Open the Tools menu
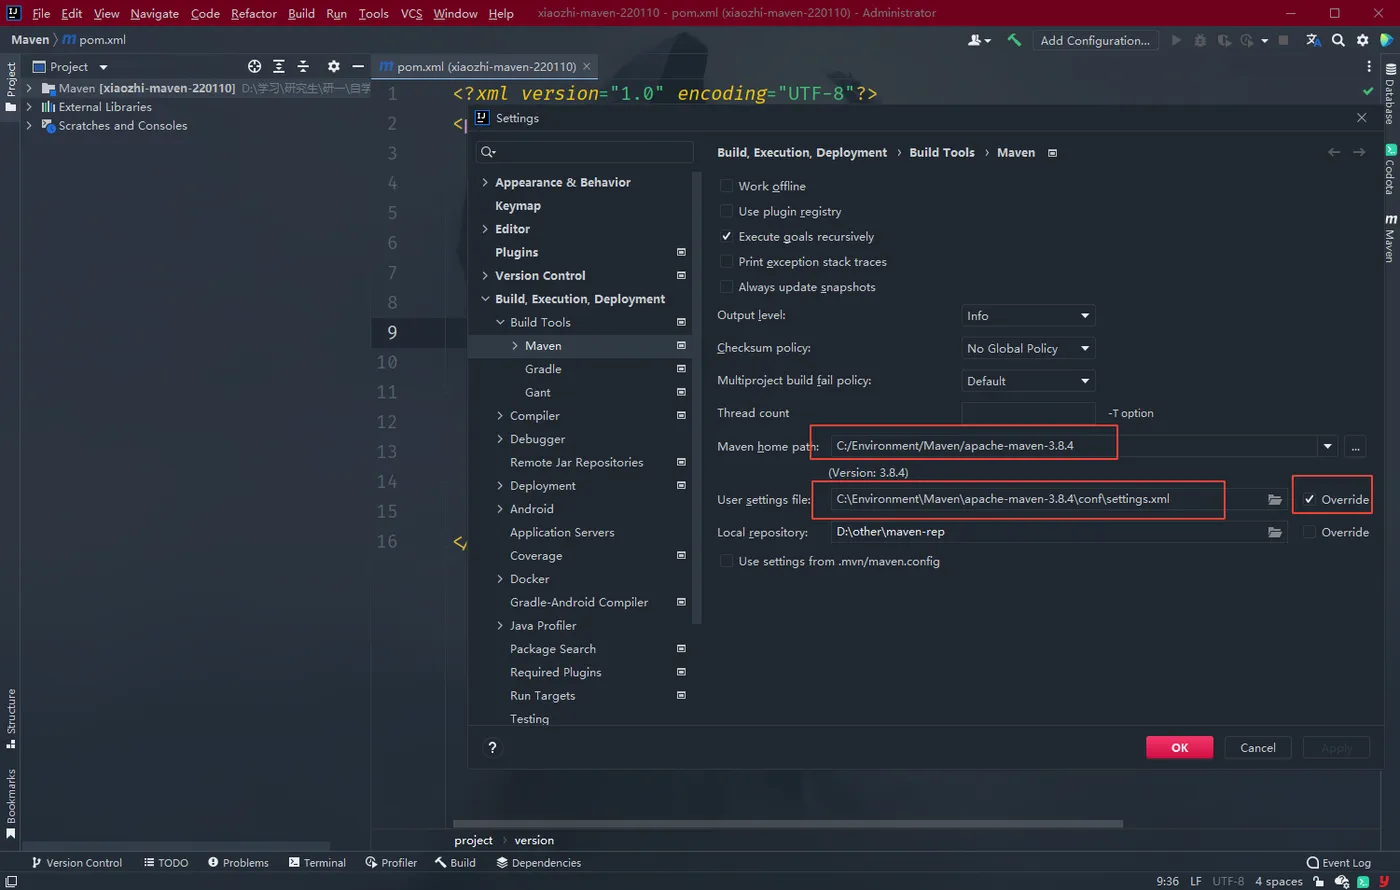This screenshot has width=1400, height=890. pyautogui.click(x=373, y=13)
